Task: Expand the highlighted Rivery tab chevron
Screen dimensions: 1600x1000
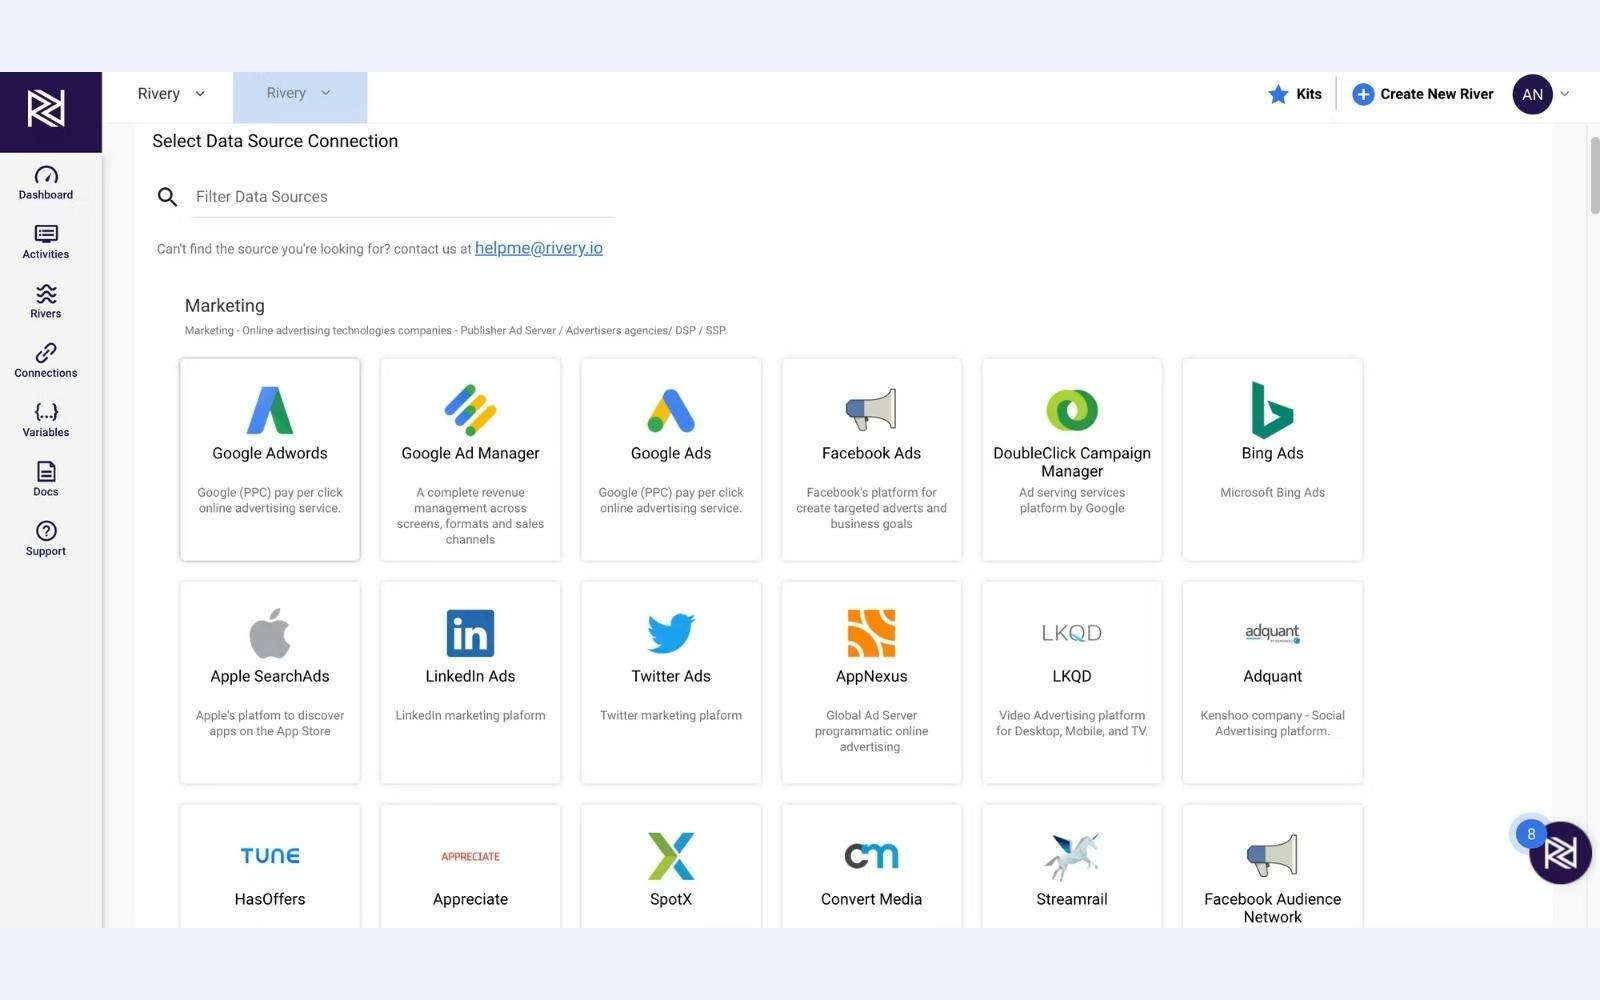Action: [x=326, y=93]
